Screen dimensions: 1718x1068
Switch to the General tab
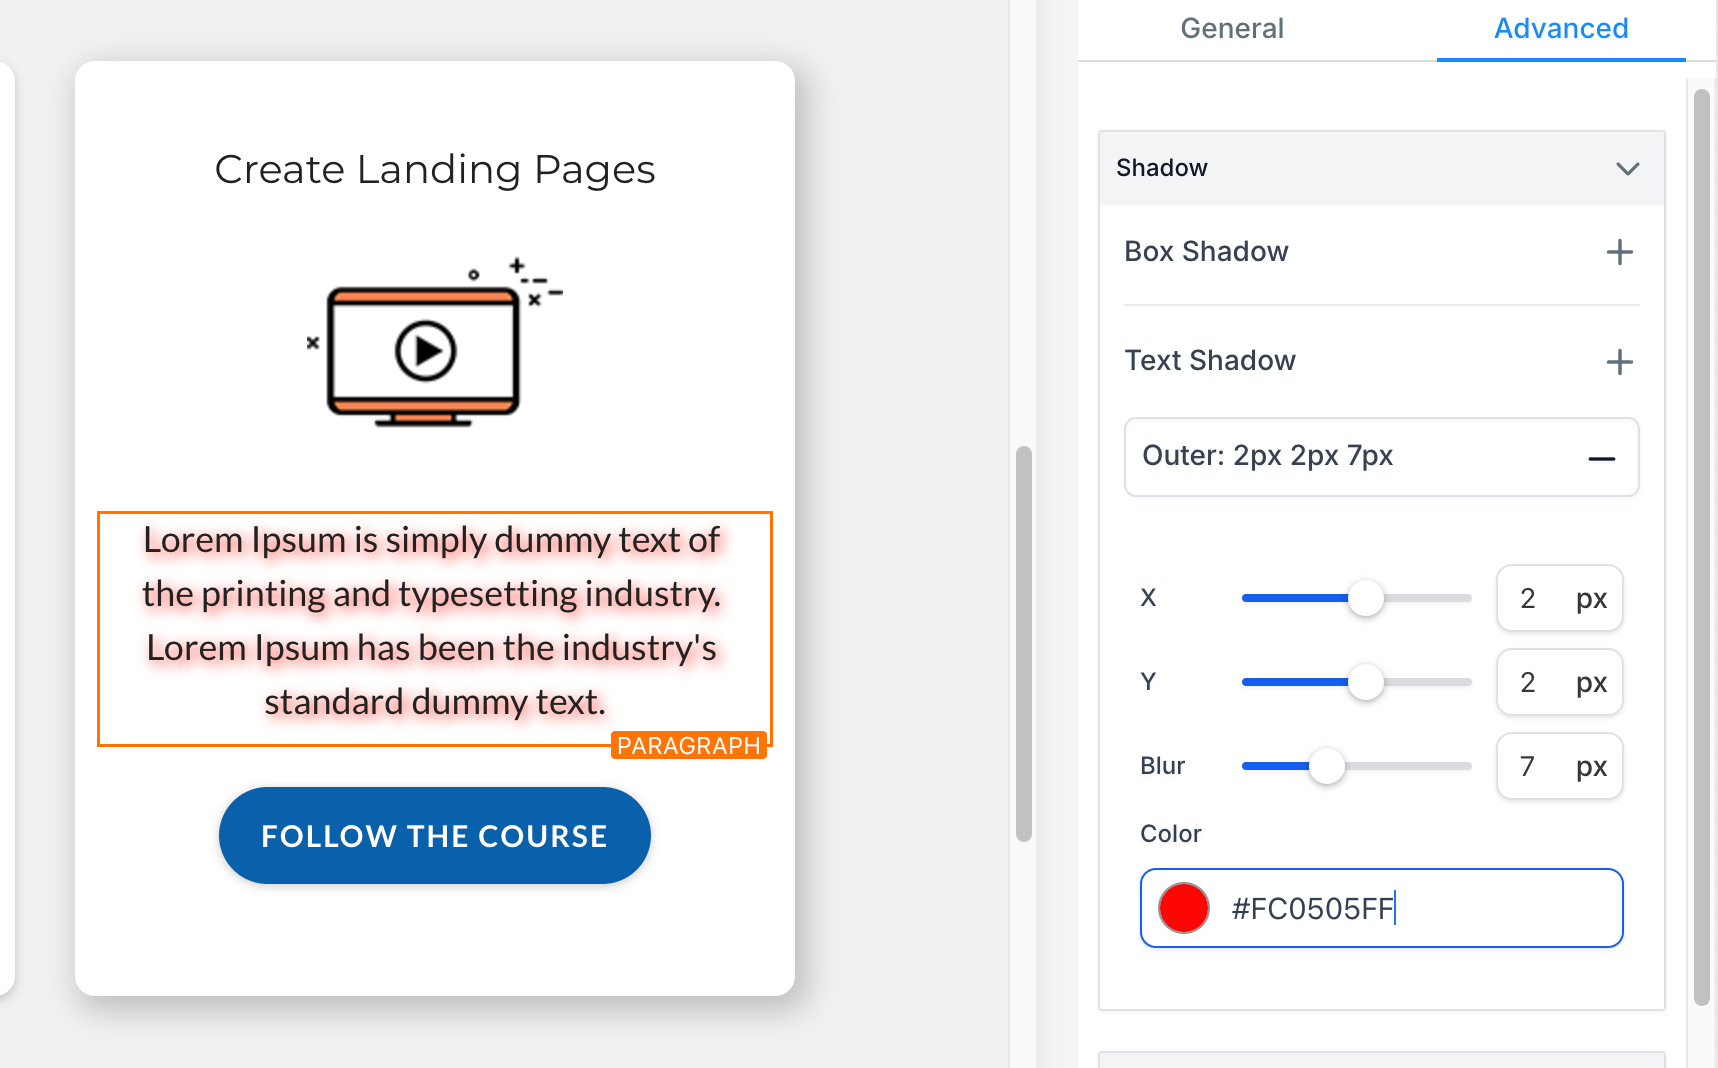coord(1232,28)
